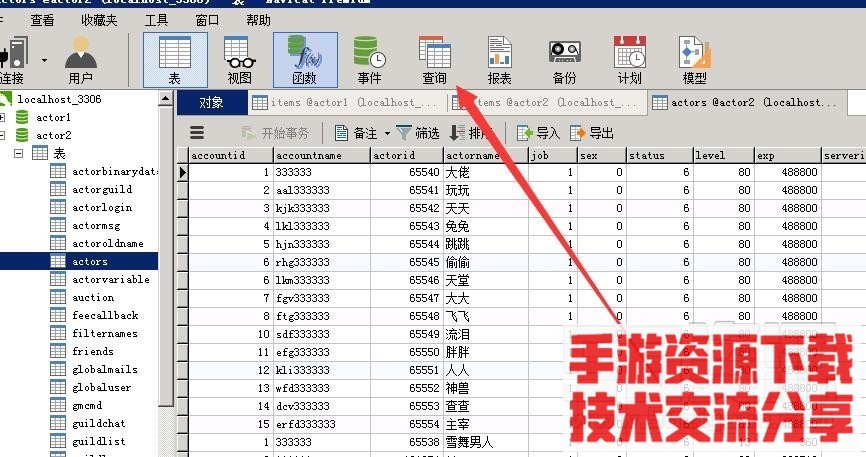Click the 导入 (Import) button
Screen dimensions: 866x457
[x=538, y=133]
